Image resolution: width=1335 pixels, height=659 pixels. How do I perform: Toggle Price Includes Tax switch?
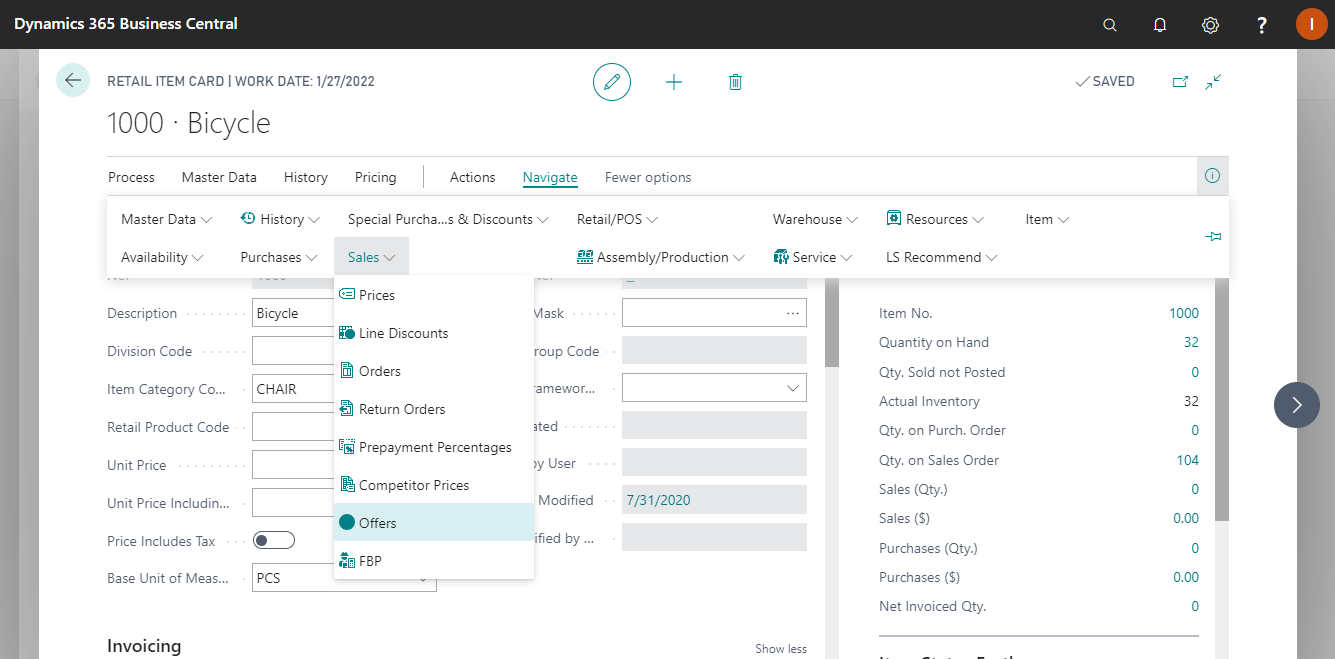(273, 541)
